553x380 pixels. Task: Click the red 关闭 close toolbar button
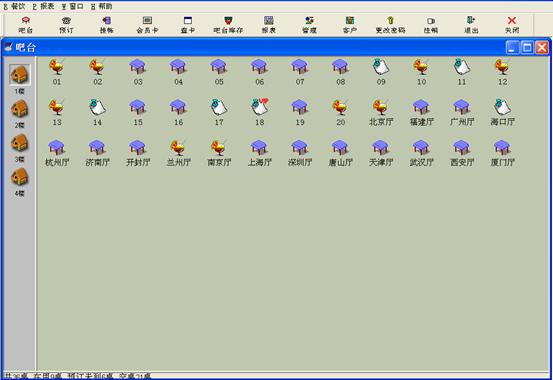[x=512, y=25]
